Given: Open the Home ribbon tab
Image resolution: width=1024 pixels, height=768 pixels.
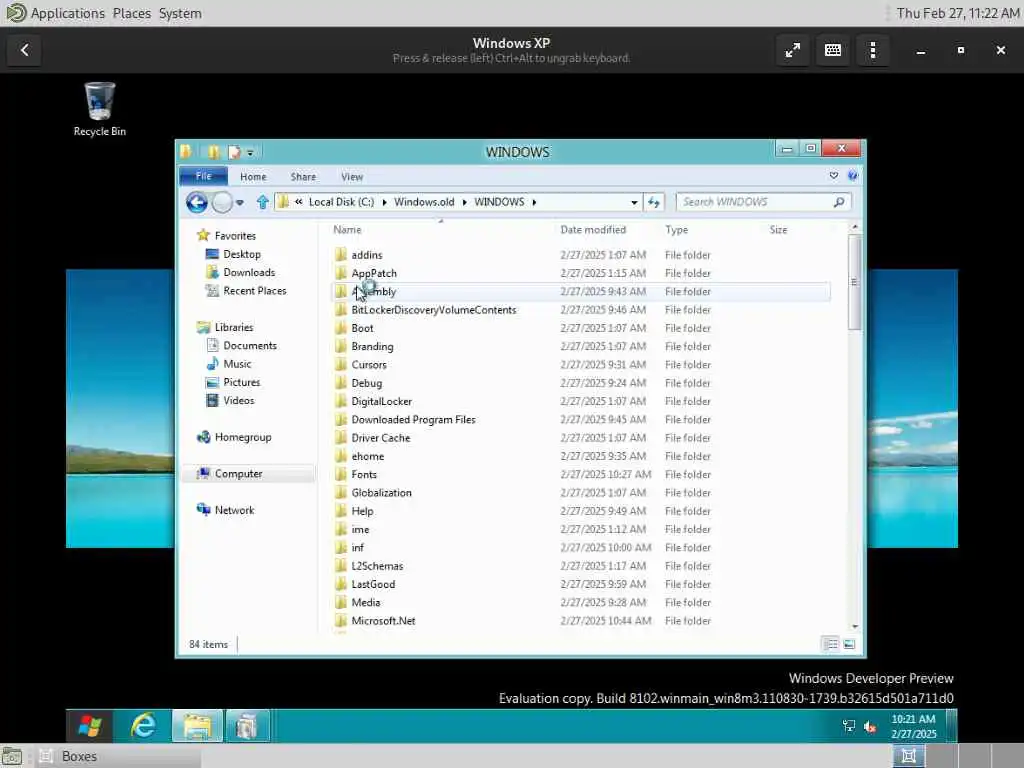Looking at the screenshot, I should (253, 176).
